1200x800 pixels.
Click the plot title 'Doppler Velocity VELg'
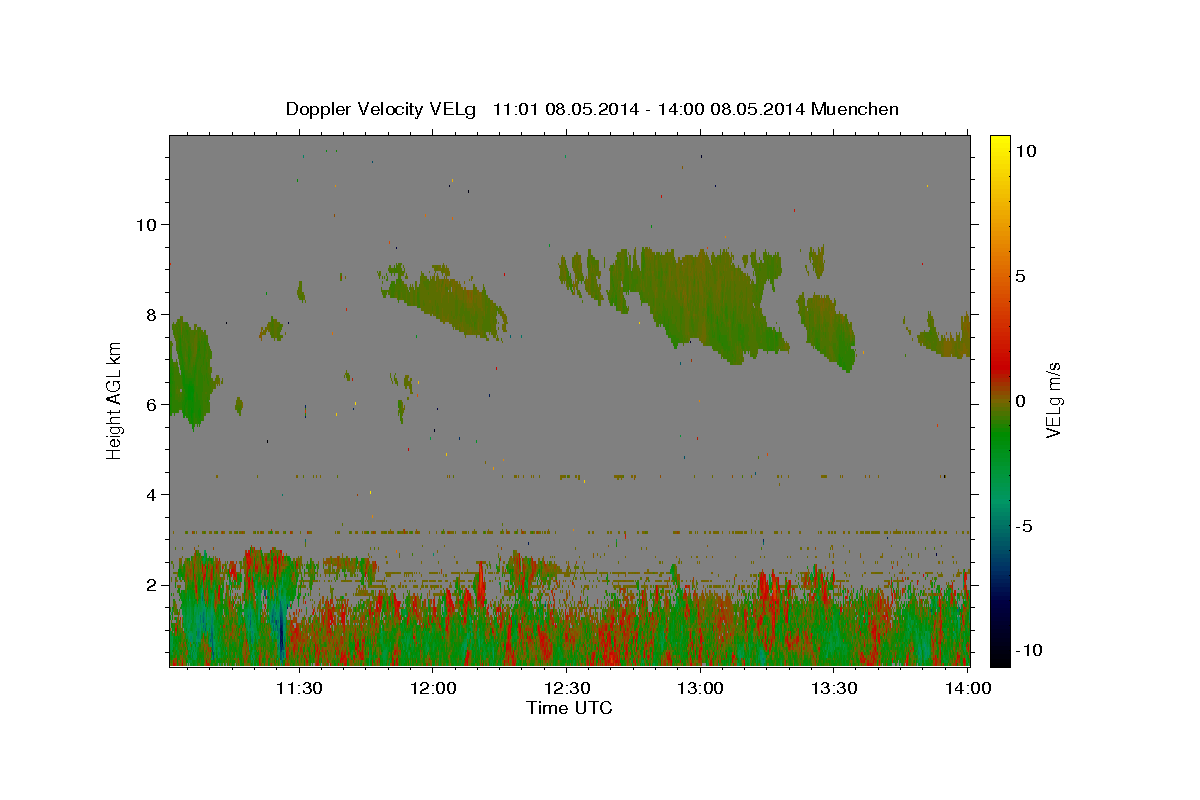click(x=381, y=109)
